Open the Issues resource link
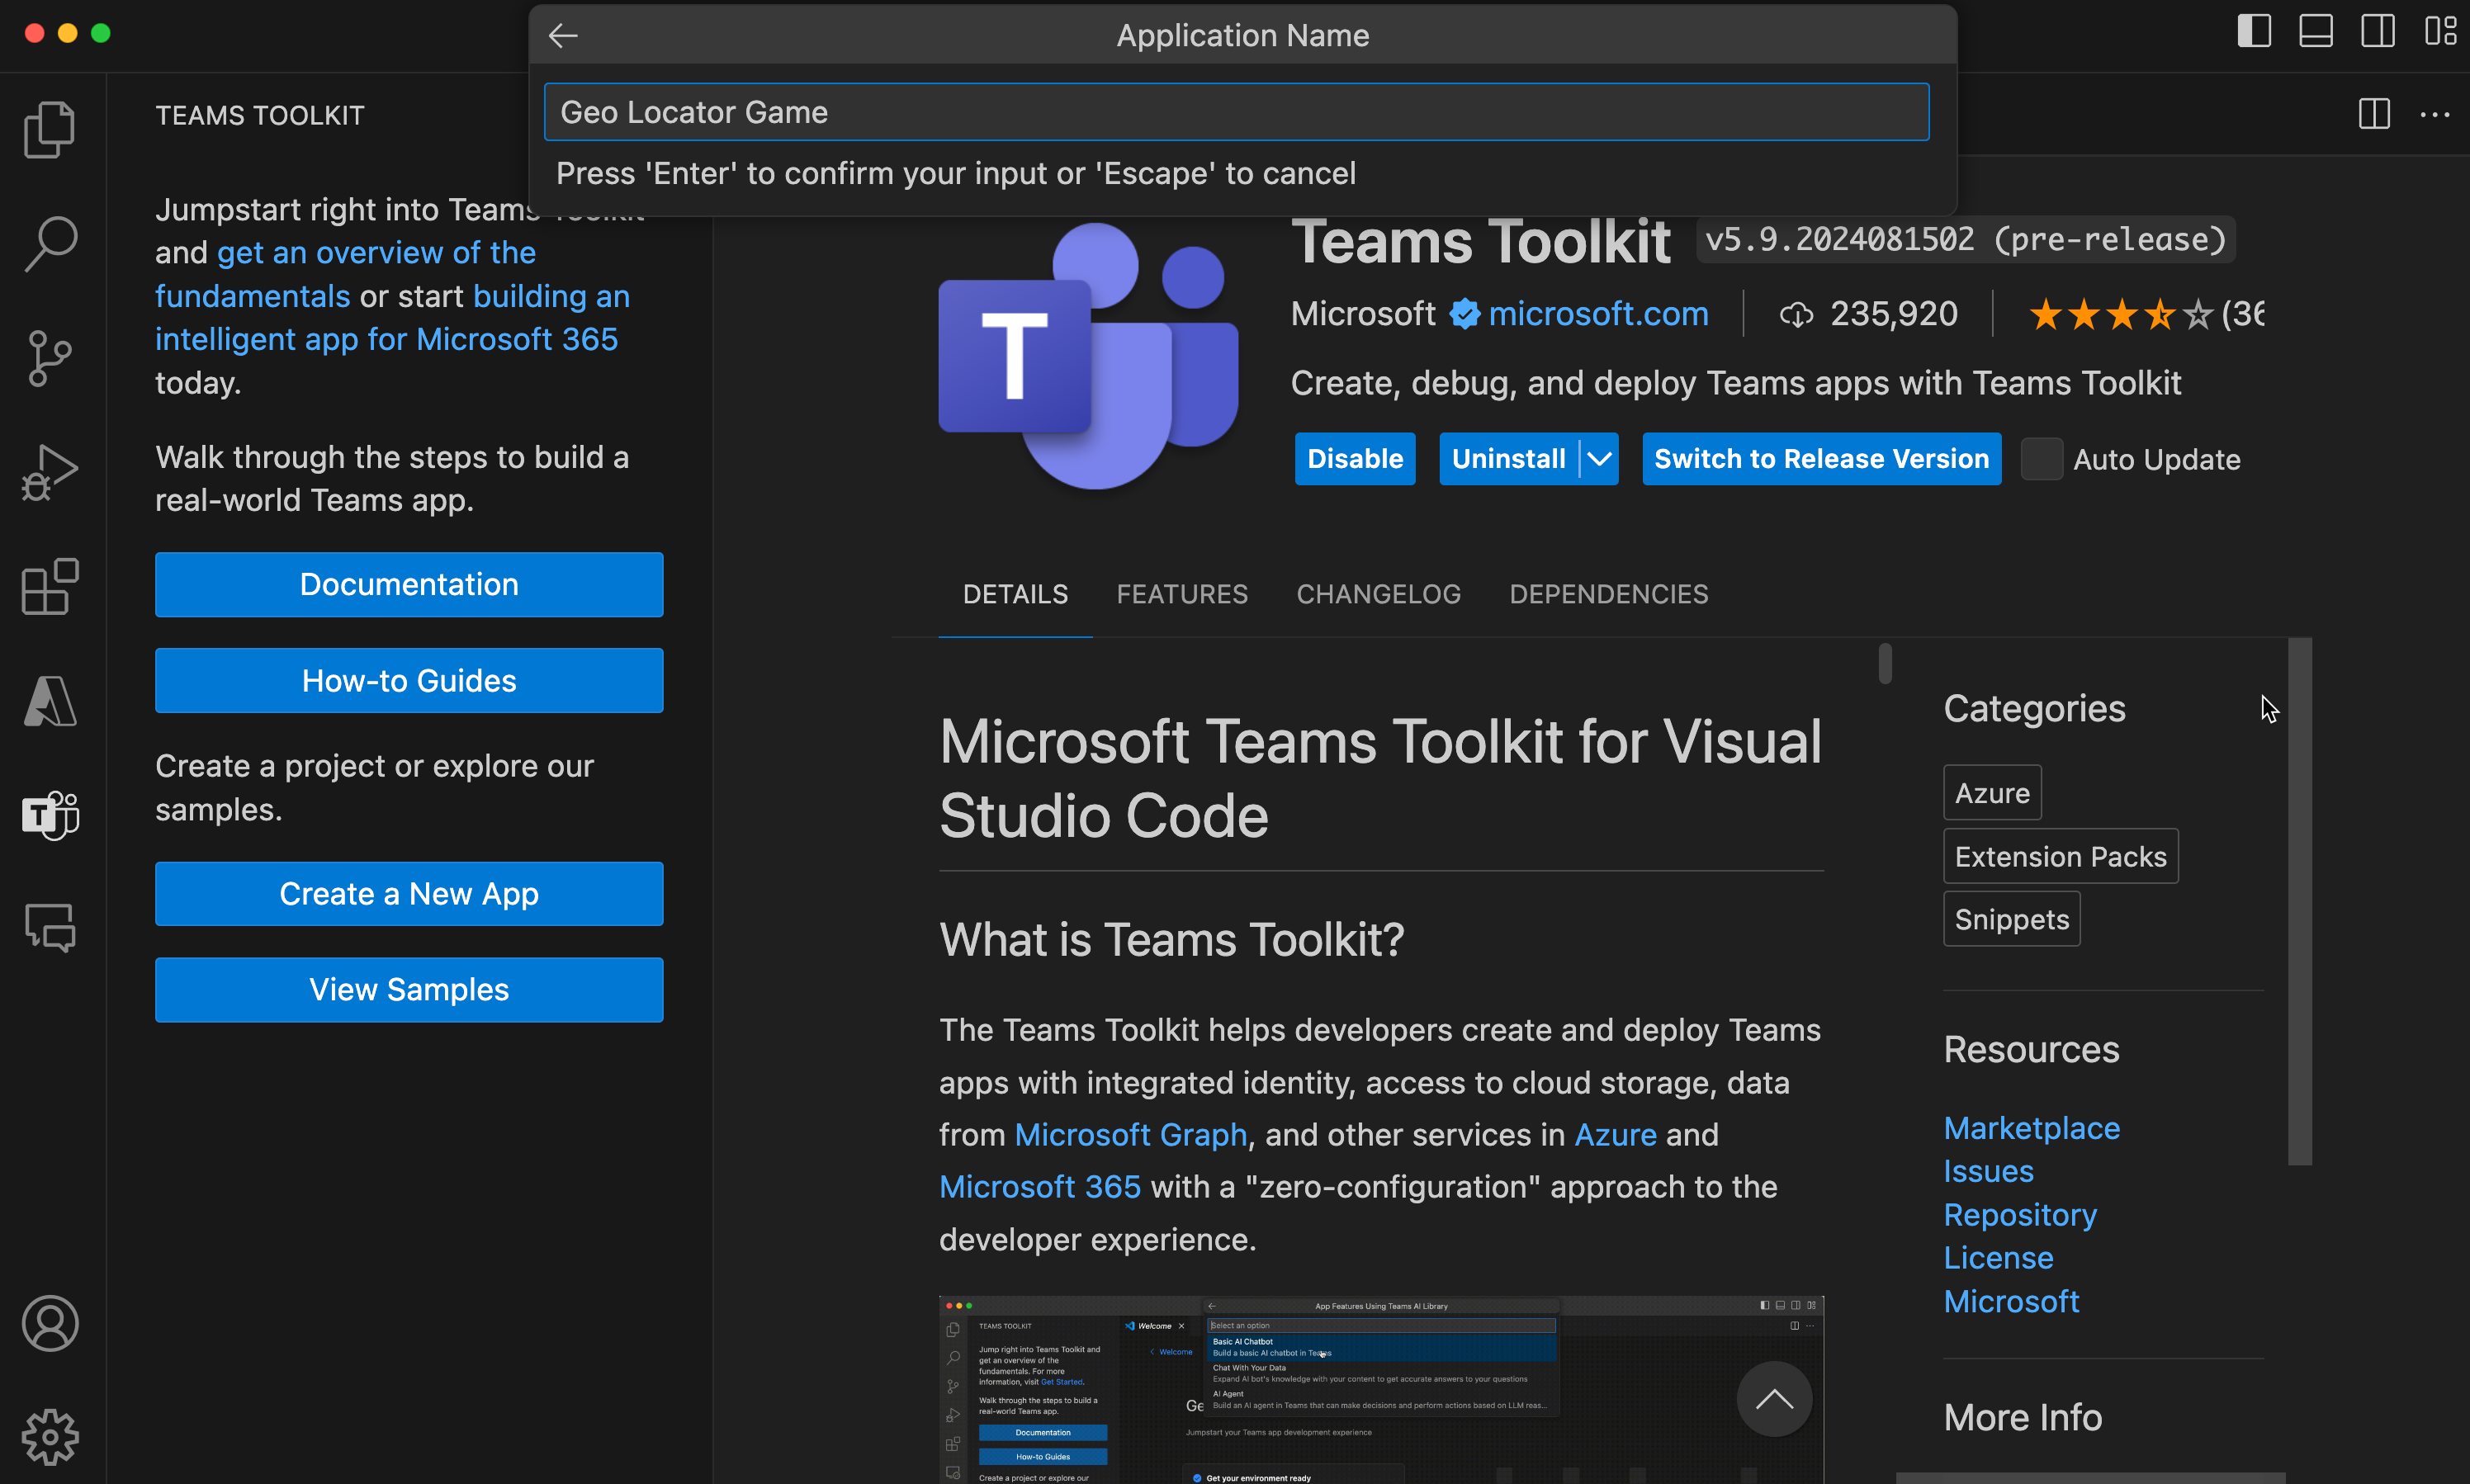 pos(1988,1170)
